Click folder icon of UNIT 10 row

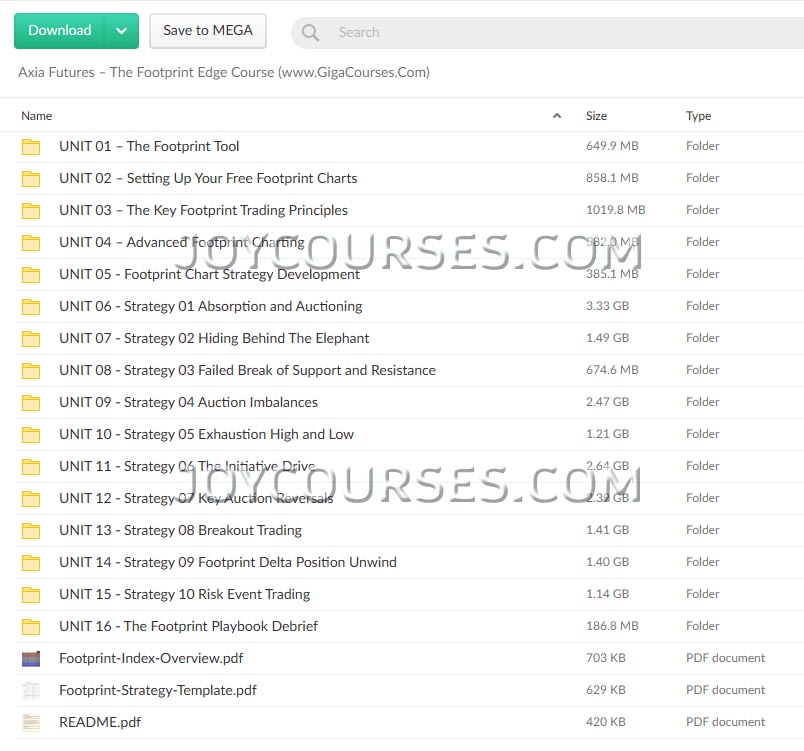click(31, 434)
